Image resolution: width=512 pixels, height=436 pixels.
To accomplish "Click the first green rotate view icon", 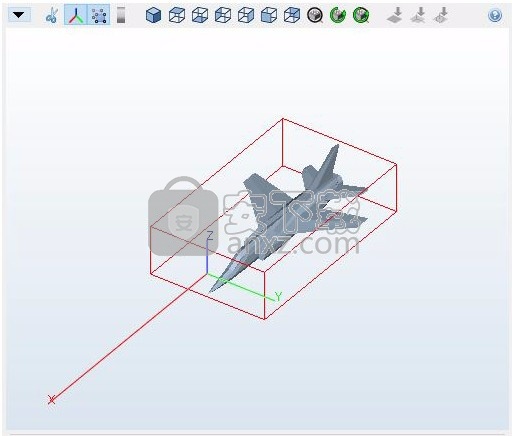I will (x=338, y=15).
